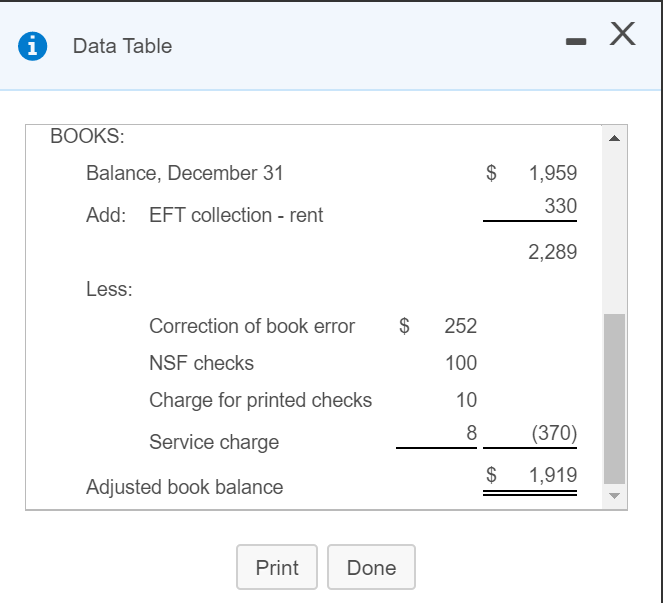
Task: Click the 'NSF checks' label
Action: (201, 363)
